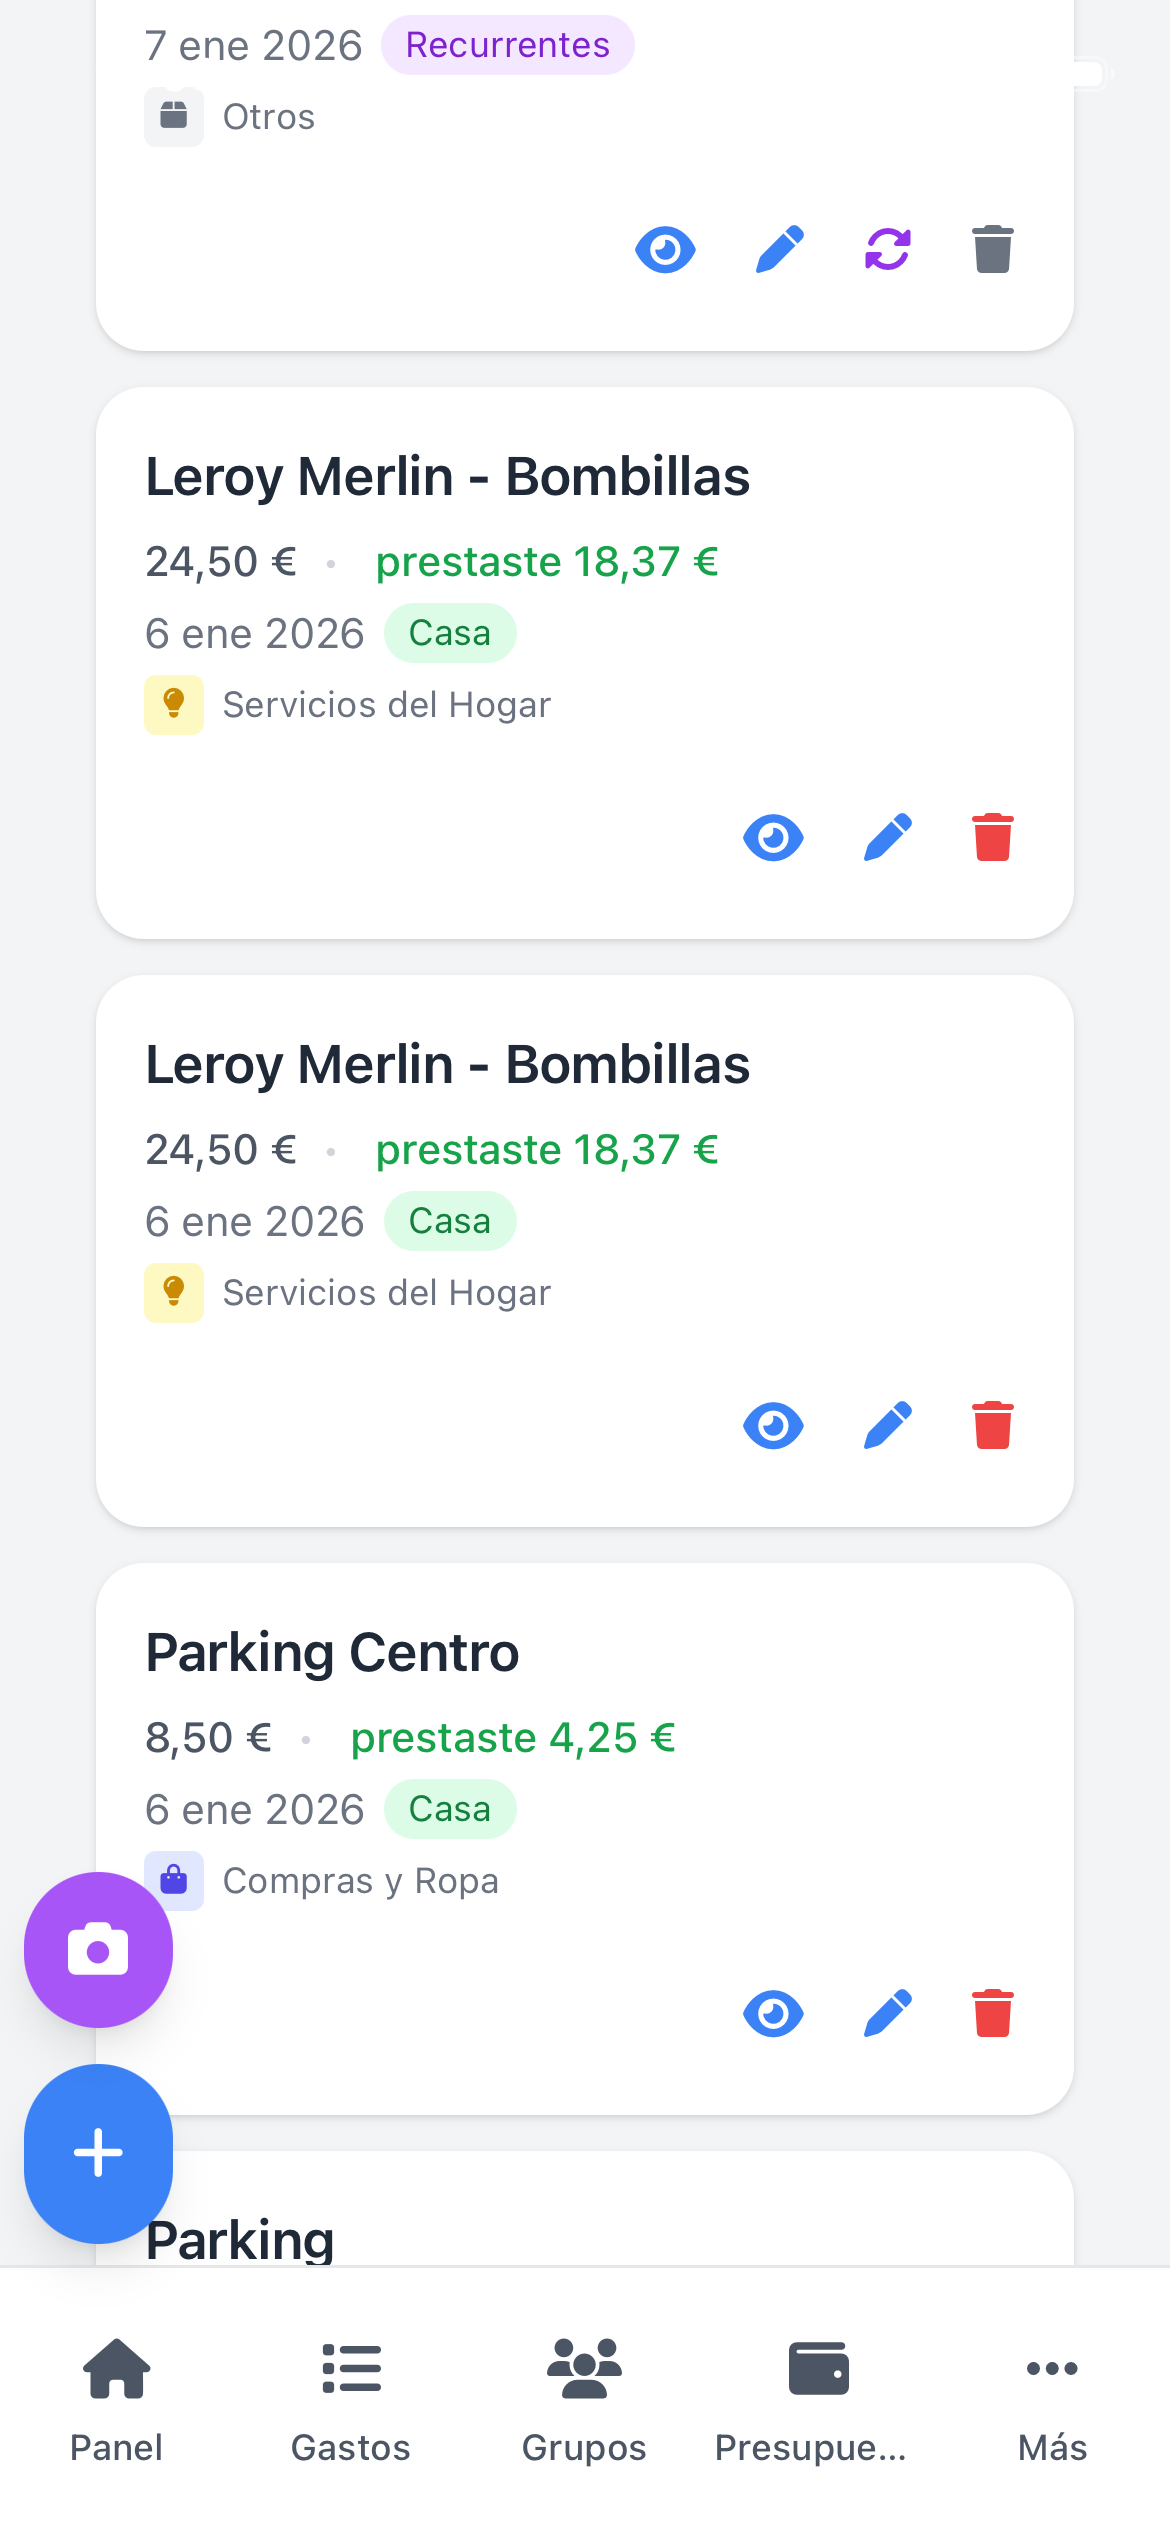
Task: Click the Recurrentes group tag
Action: pyautogui.click(x=507, y=45)
